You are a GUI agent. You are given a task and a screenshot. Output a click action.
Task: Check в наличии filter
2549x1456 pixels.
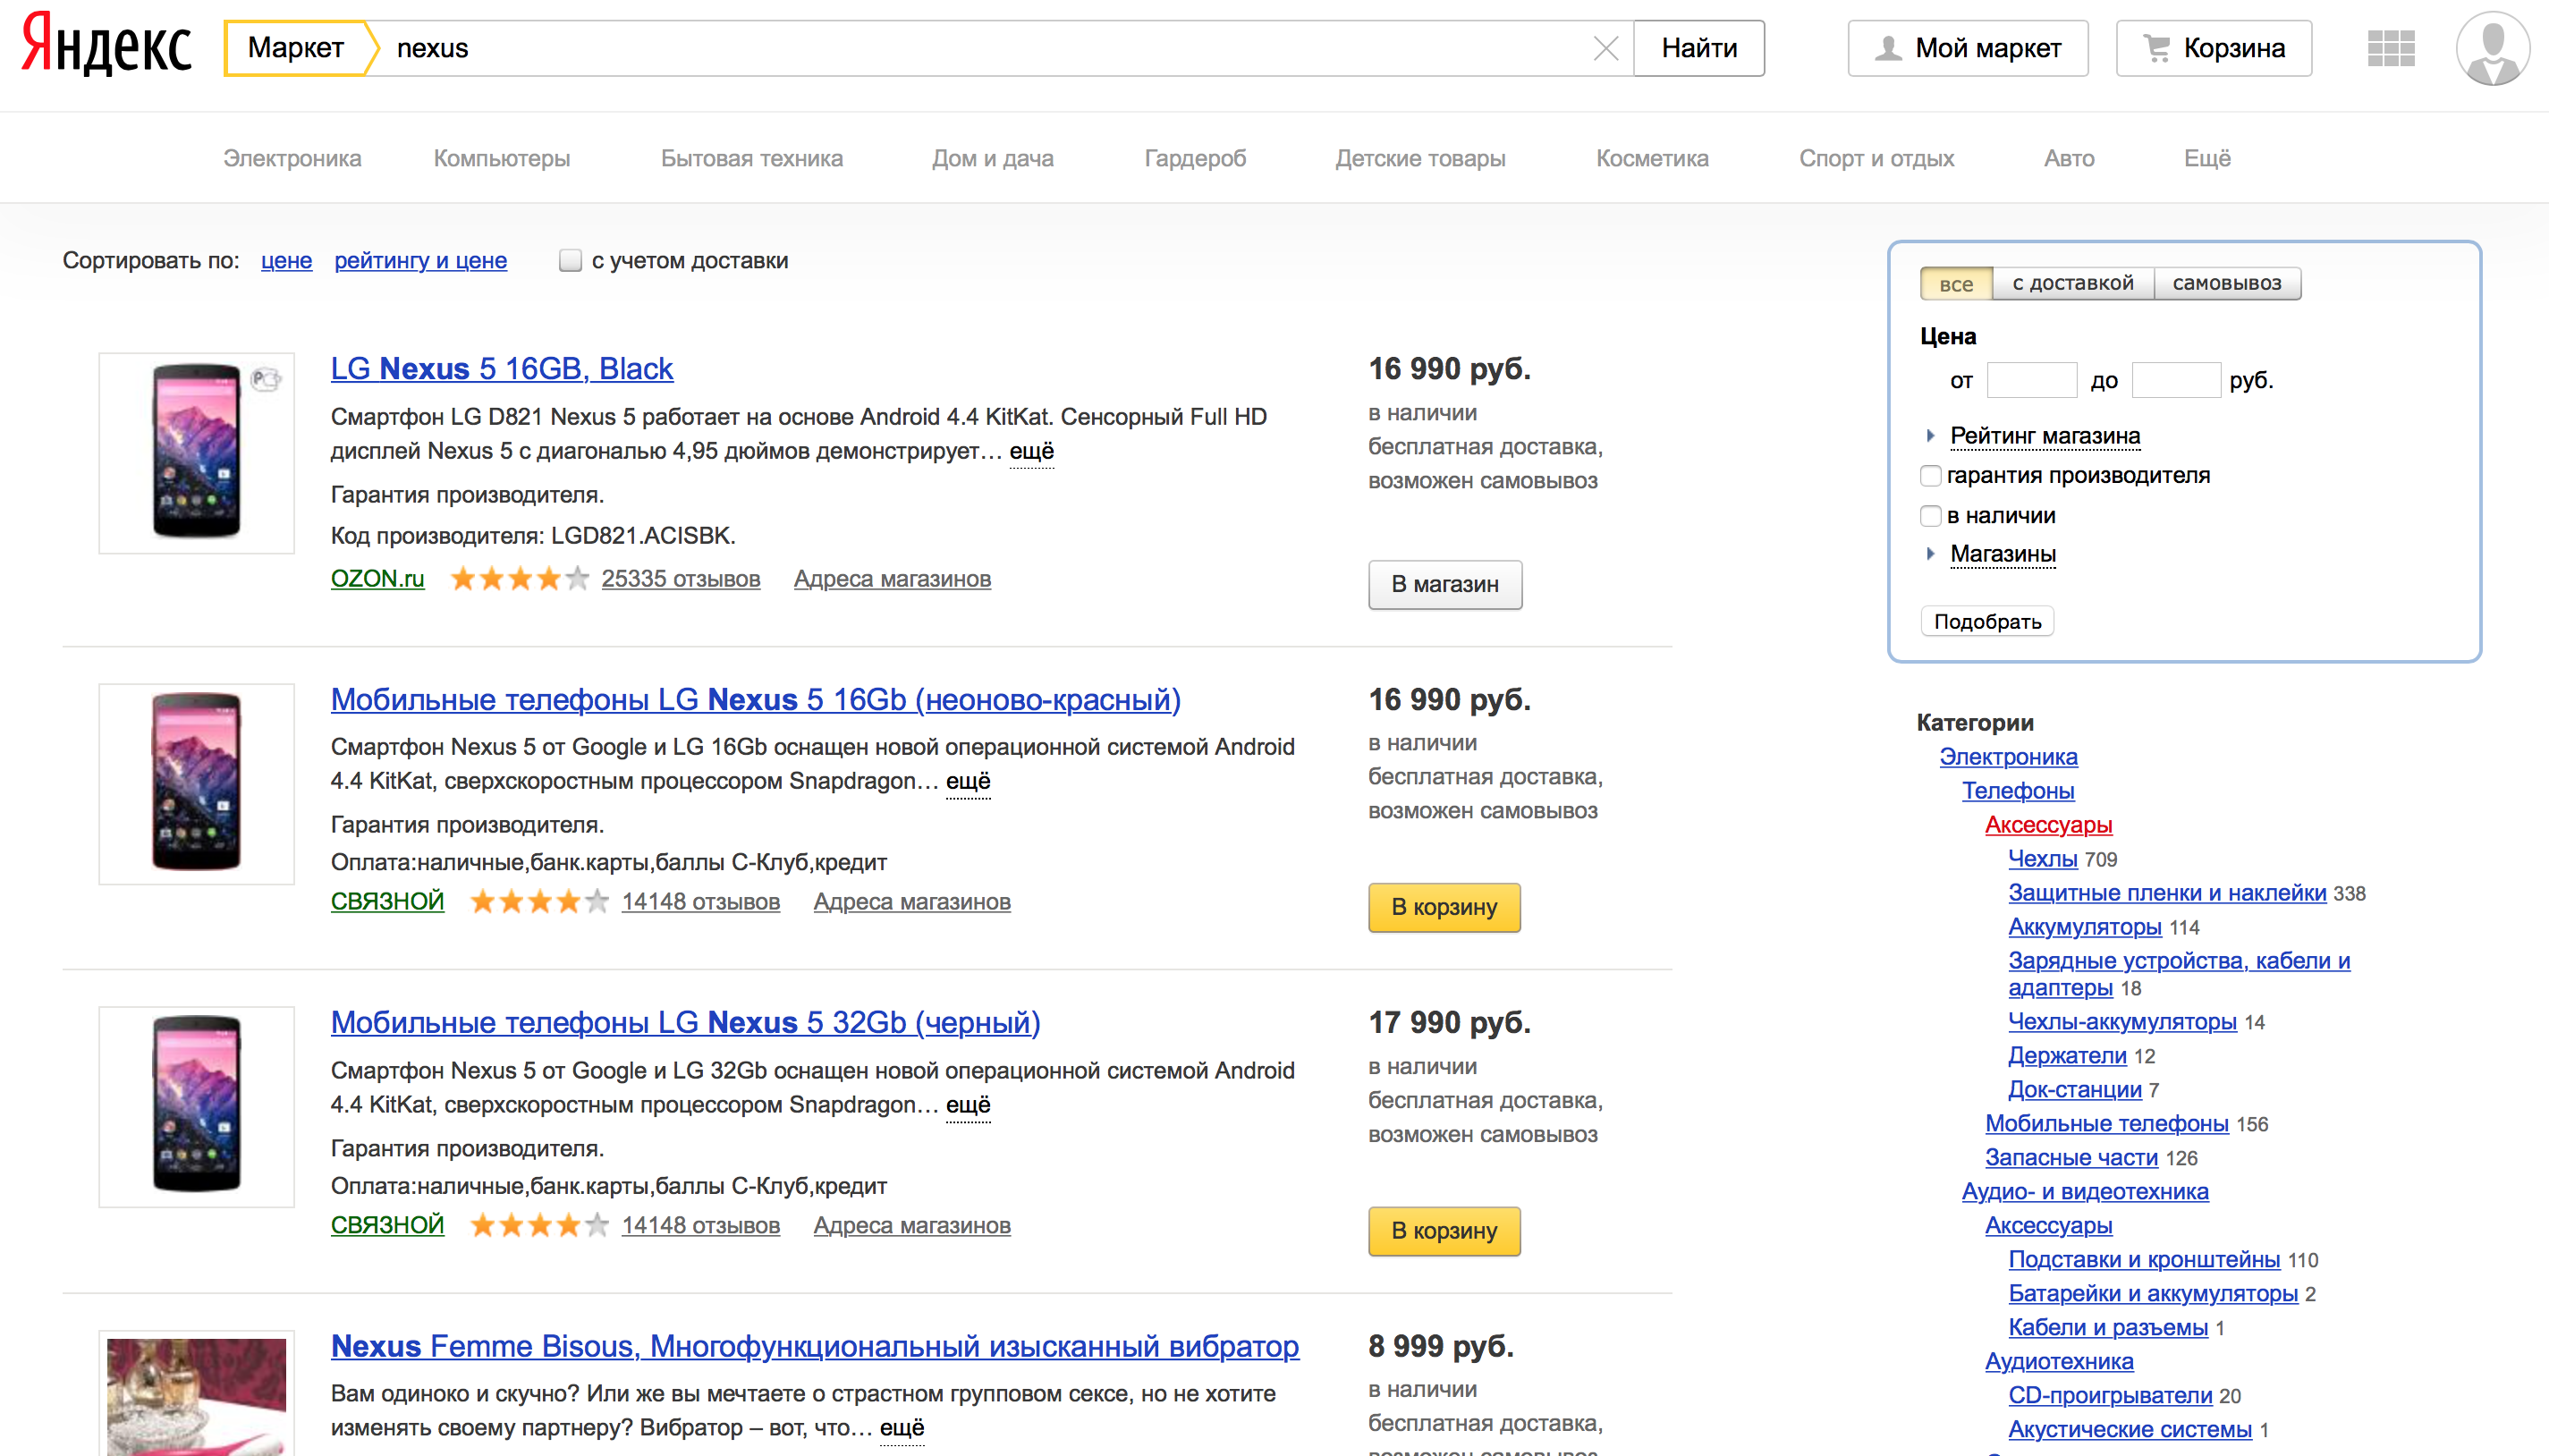click(1931, 516)
